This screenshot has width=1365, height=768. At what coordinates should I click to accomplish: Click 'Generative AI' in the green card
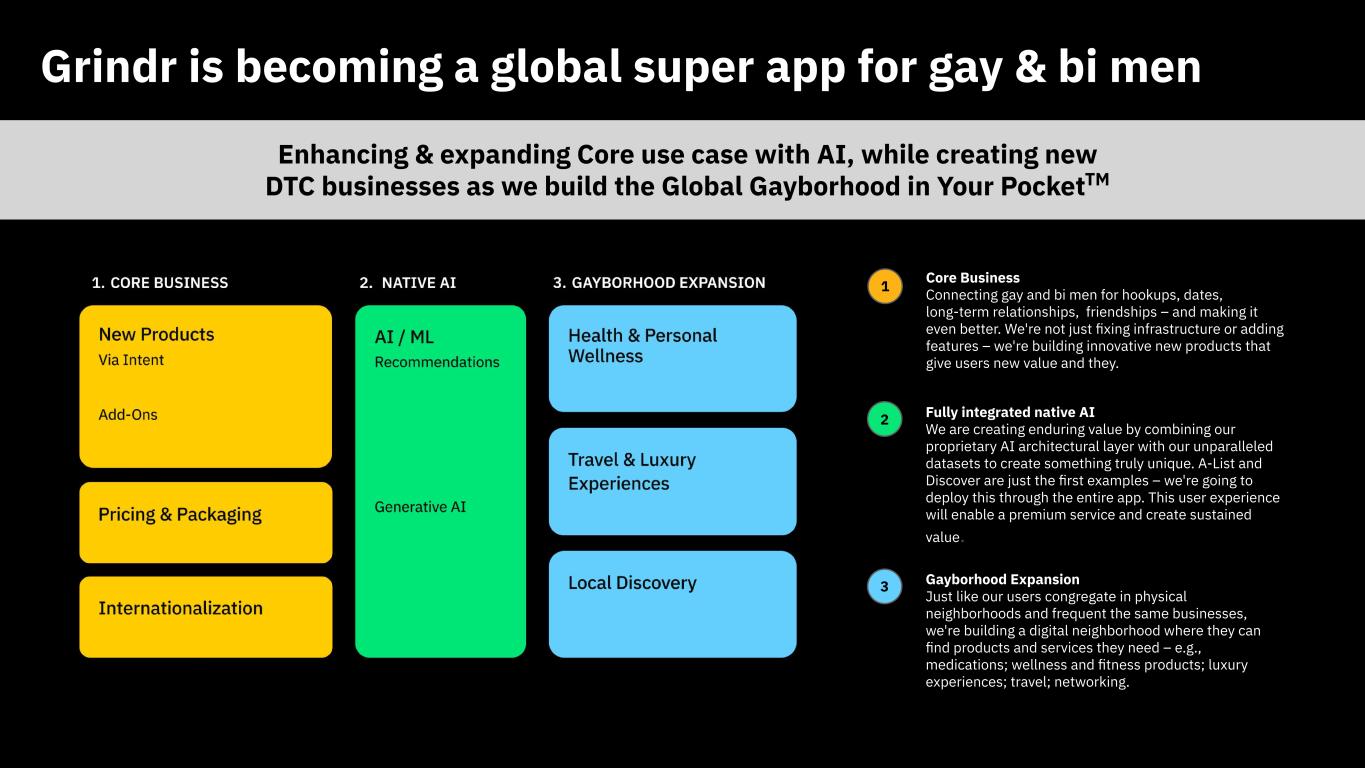(x=420, y=507)
